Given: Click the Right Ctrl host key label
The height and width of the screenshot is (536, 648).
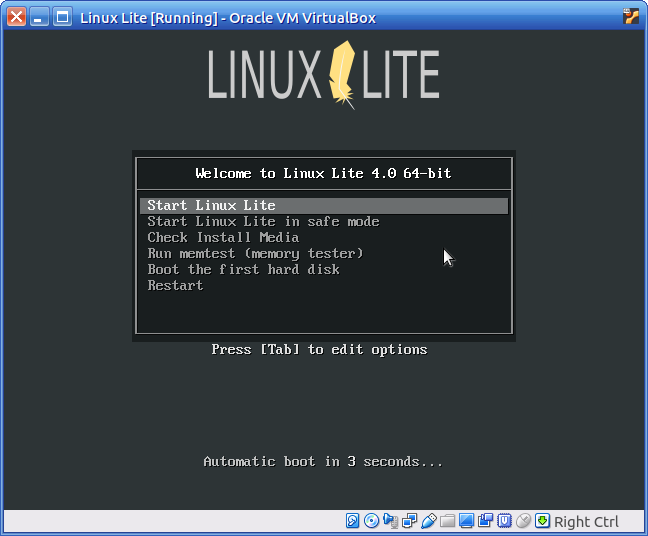Looking at the screenshot, I should [x=586, y=522].
